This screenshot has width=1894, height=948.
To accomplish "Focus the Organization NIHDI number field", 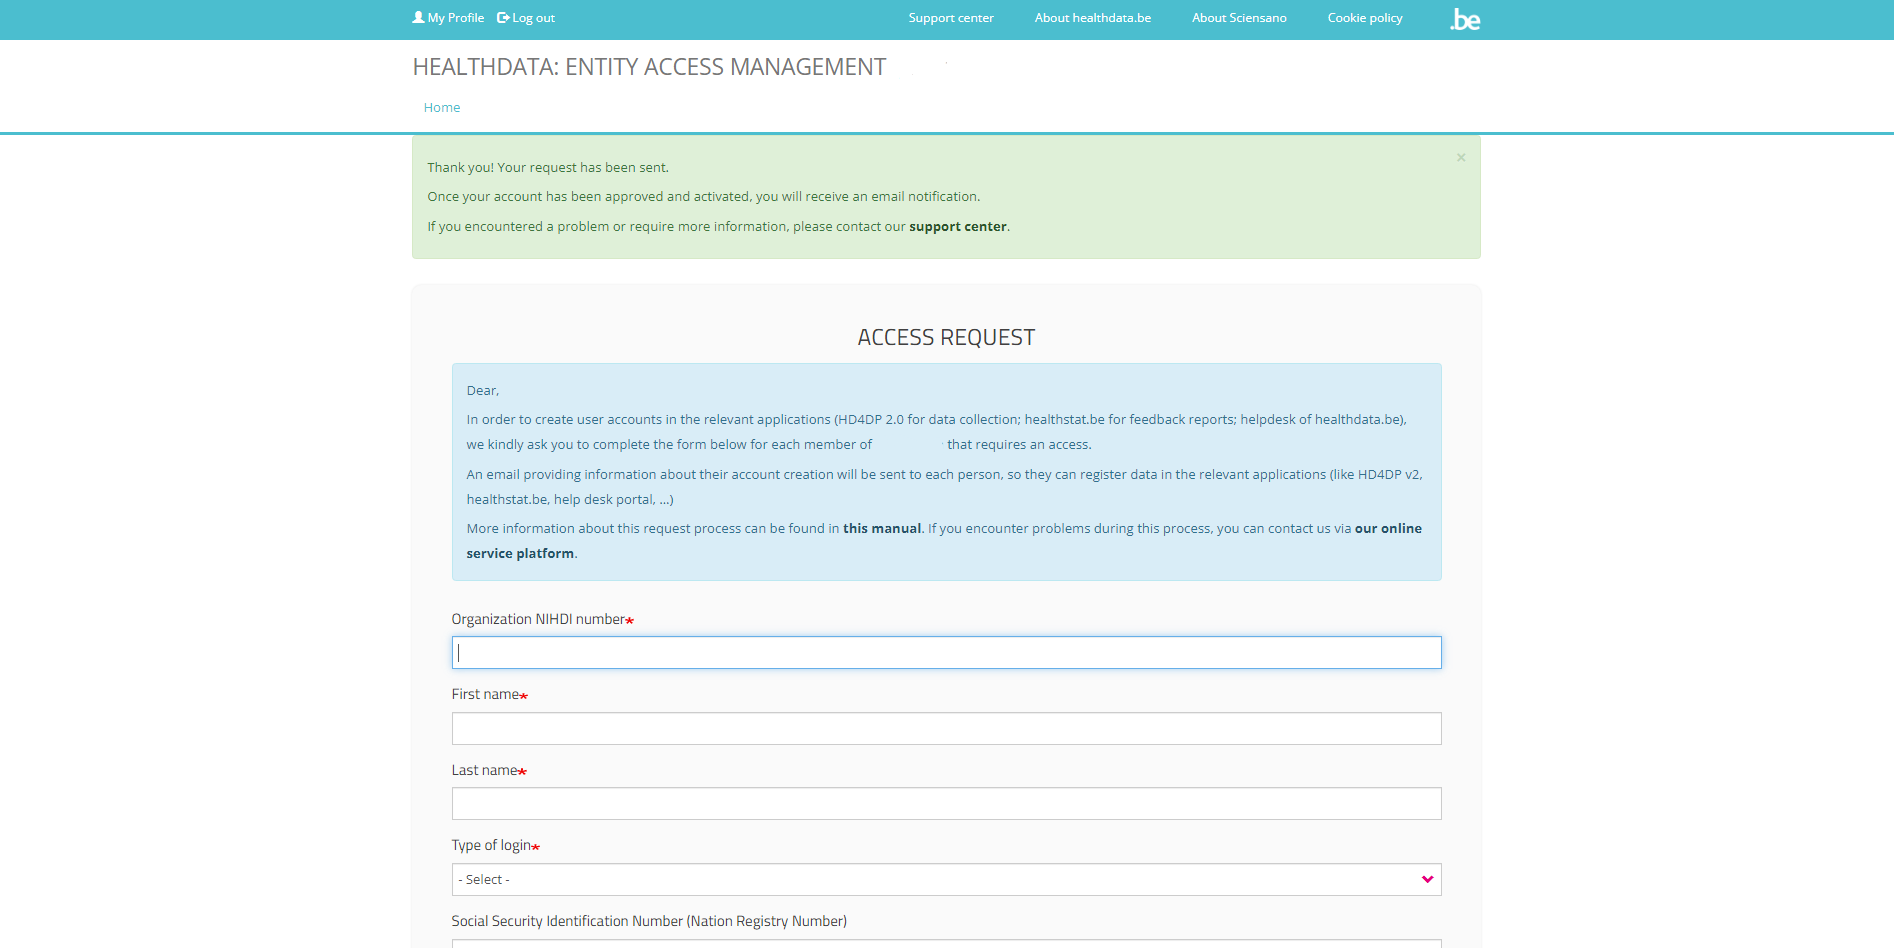I will point(946,653).
